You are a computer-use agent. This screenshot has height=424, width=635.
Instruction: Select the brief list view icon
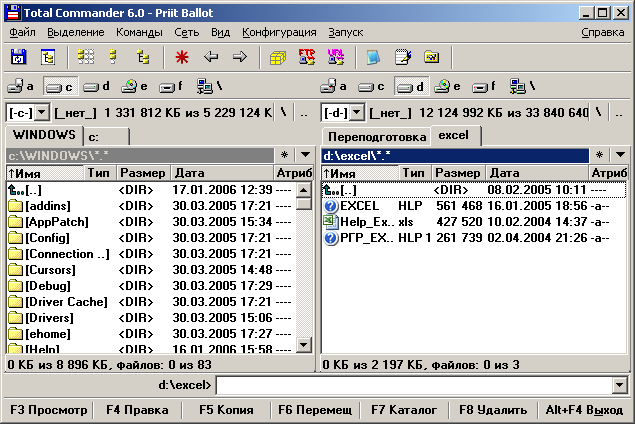coord(113,57)
